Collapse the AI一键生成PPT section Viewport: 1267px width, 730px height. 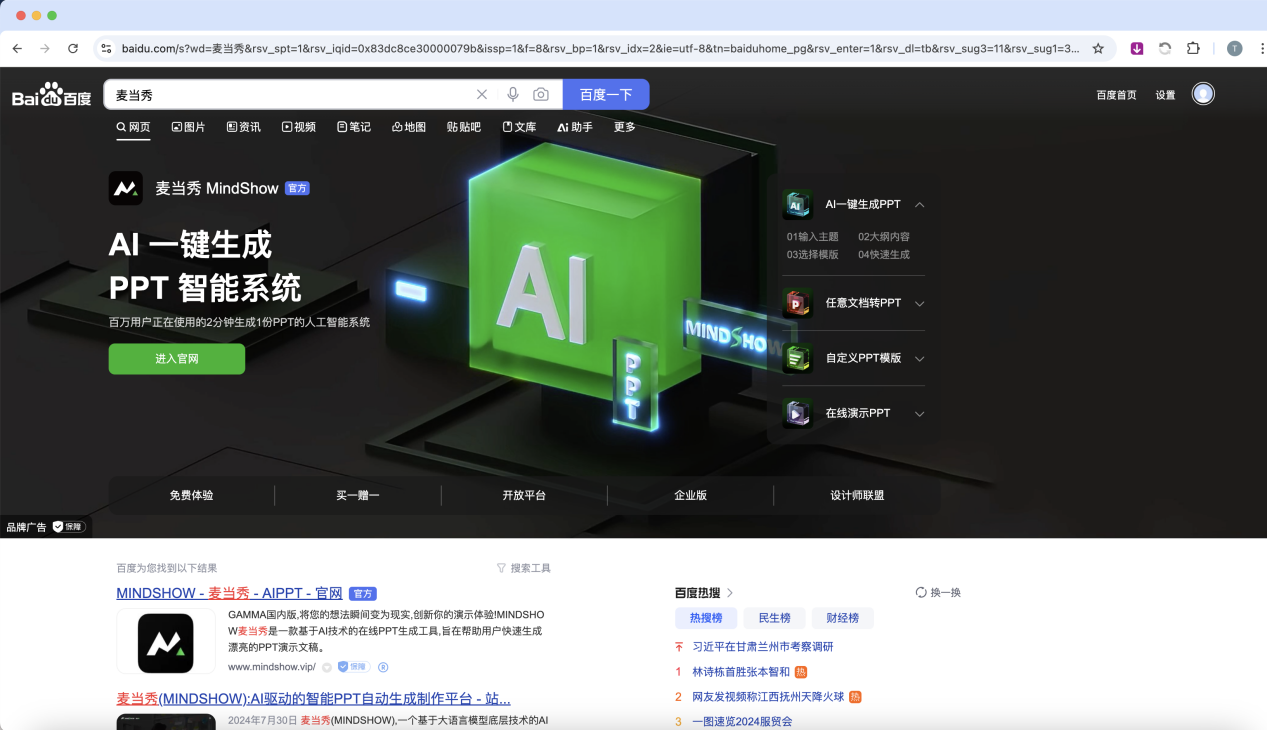[919, 204]
